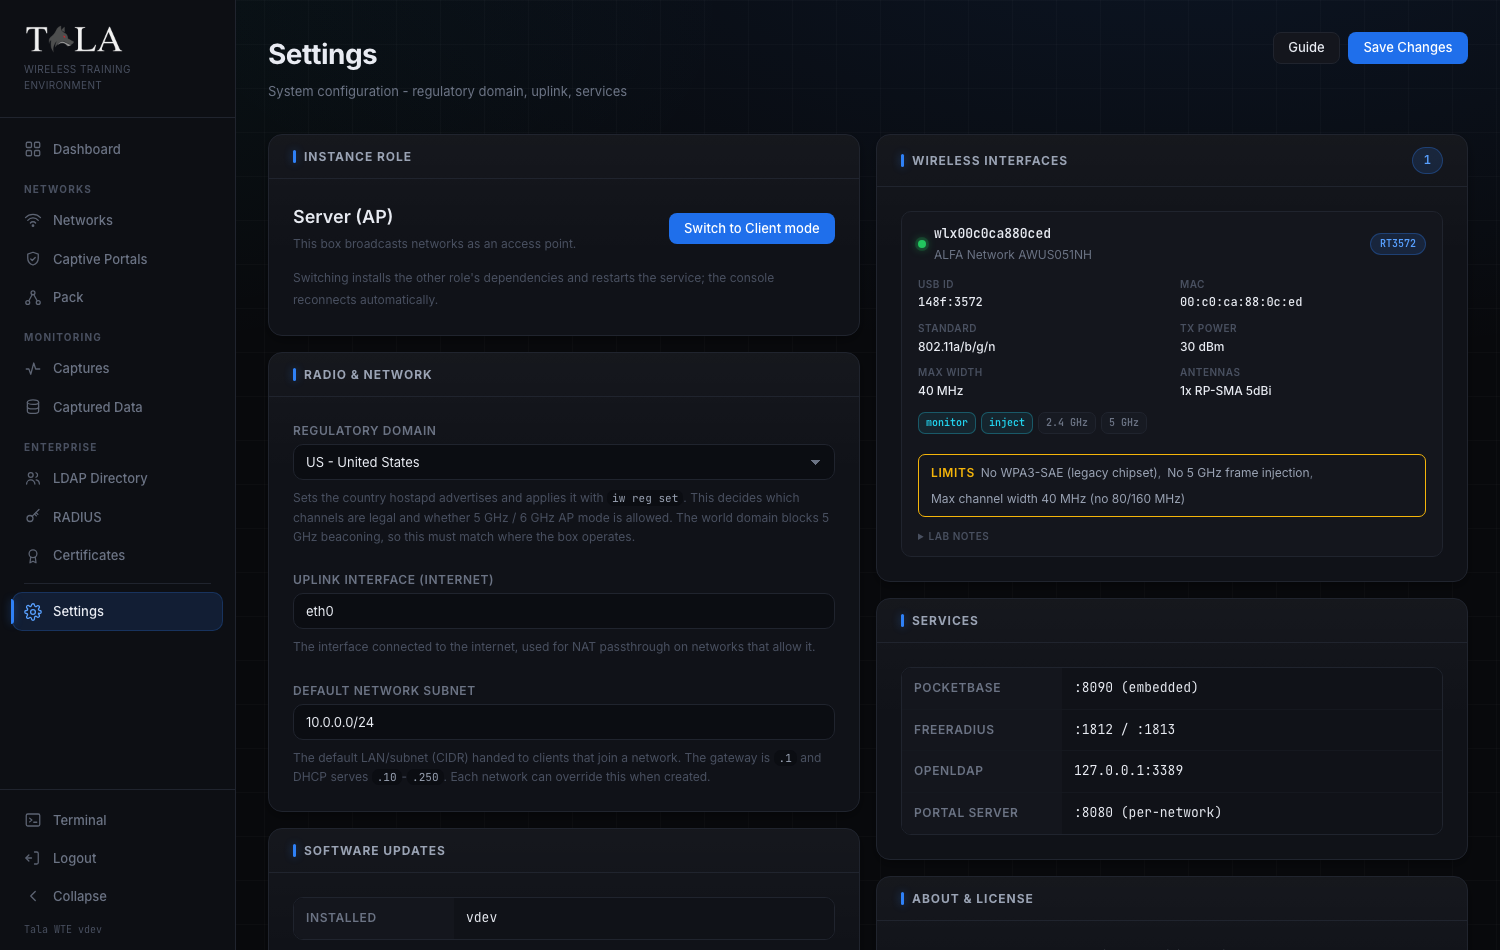This screenshot has height=950, width=1500.
Task: Select the RADIUS menu item
Action: coord(117,517)
